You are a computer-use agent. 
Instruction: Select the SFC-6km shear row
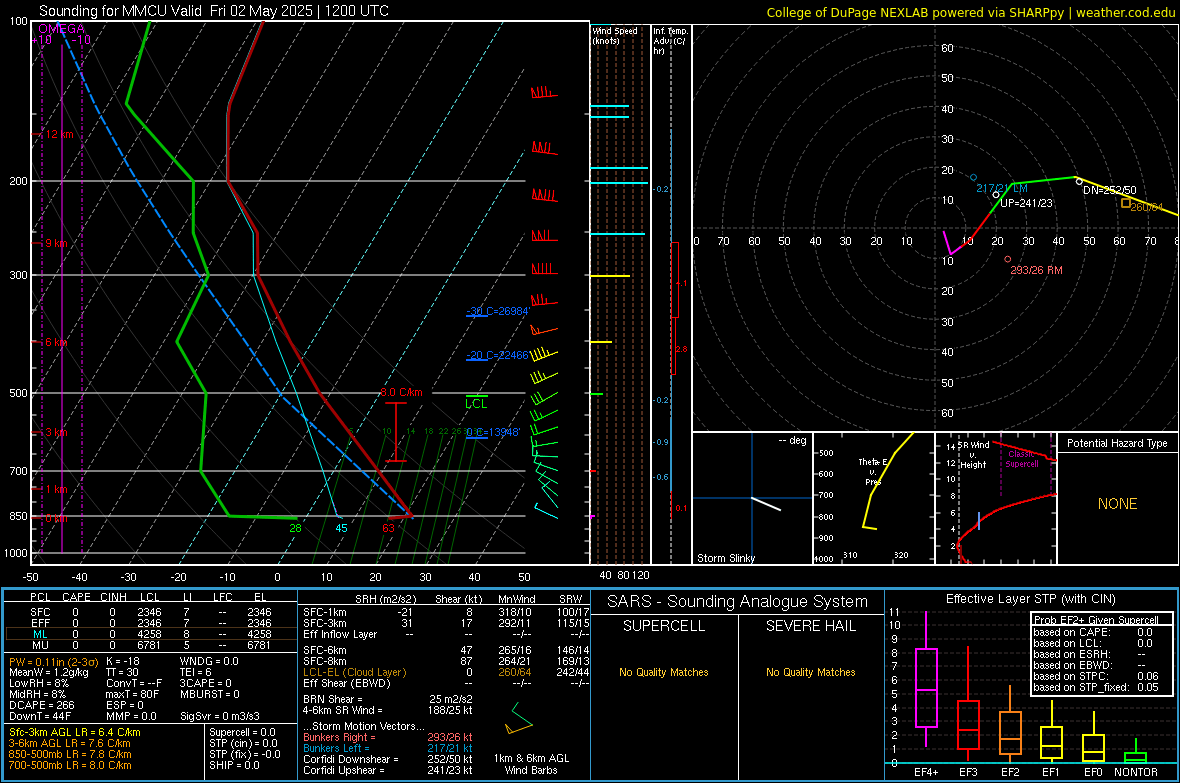pyautogui.click(x=446, y=650)
